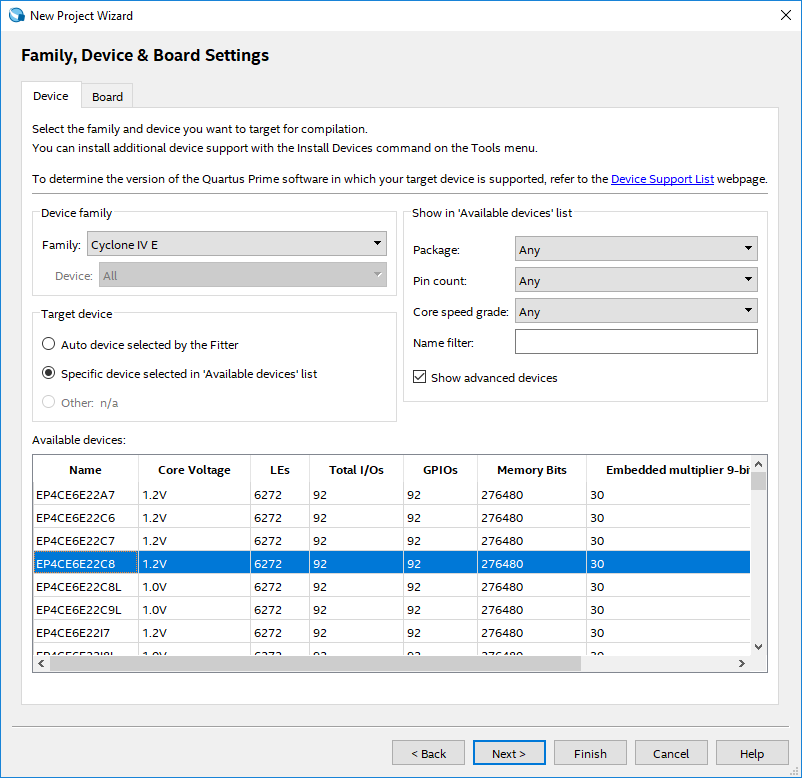Click the Finish button

(590, 753)
